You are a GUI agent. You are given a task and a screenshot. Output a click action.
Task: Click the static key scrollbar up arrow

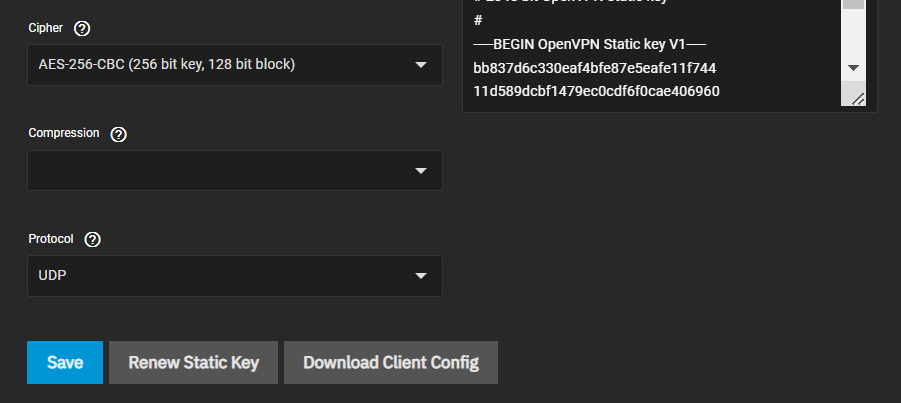pos(853,3)
